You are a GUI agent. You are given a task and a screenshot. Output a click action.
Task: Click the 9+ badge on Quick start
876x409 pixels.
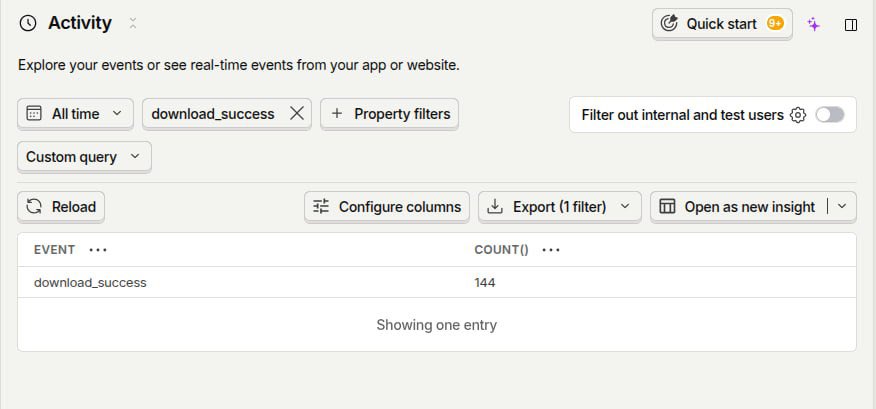(x=775, y=23)
